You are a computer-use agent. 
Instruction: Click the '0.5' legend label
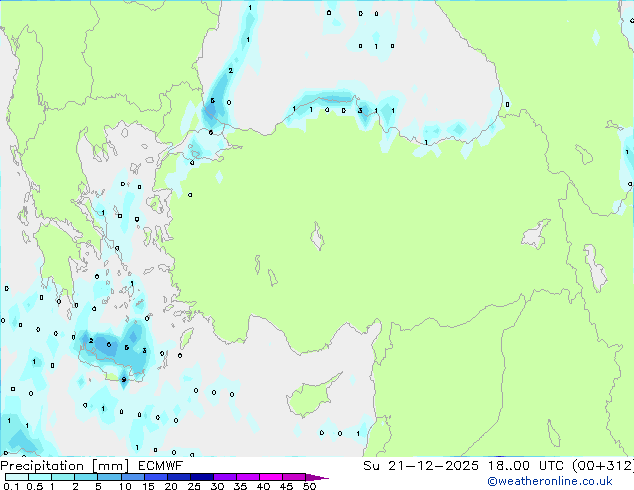pyautogui.click(x=34, y=486)
